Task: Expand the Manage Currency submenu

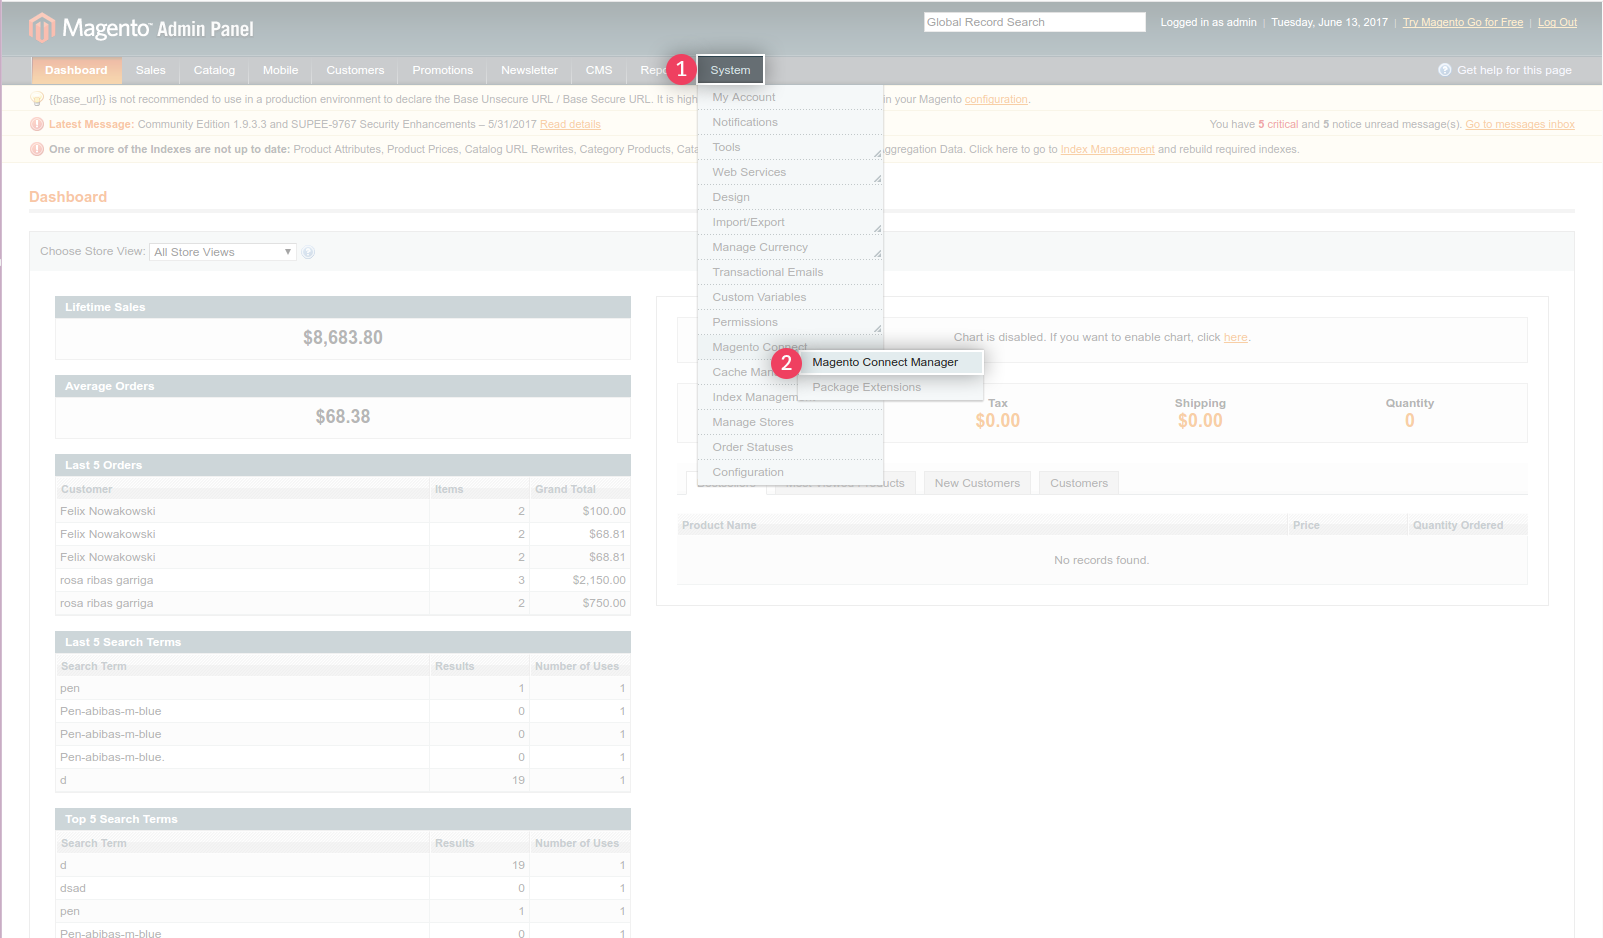Action: 790,247
